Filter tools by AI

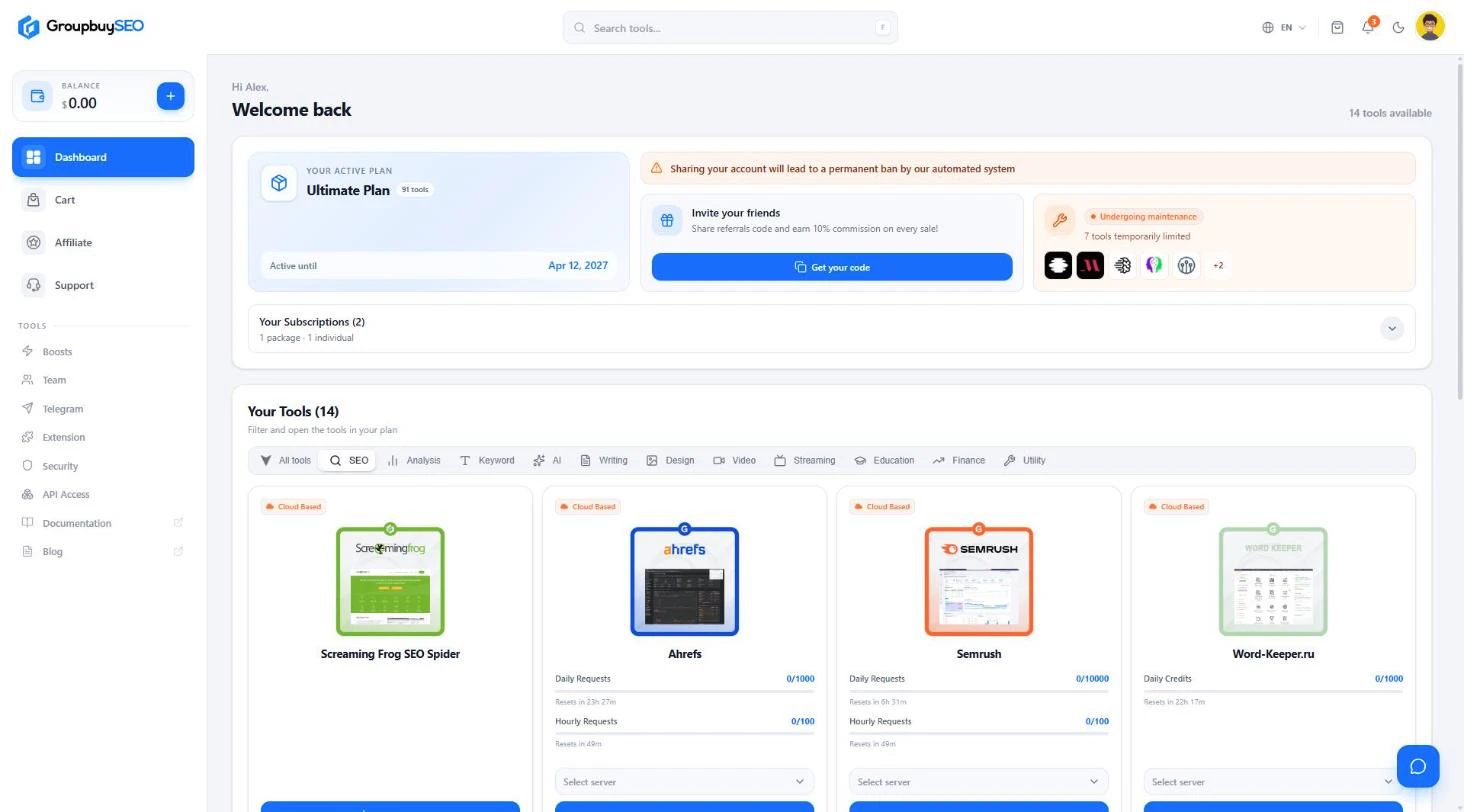tap(547, 460)
